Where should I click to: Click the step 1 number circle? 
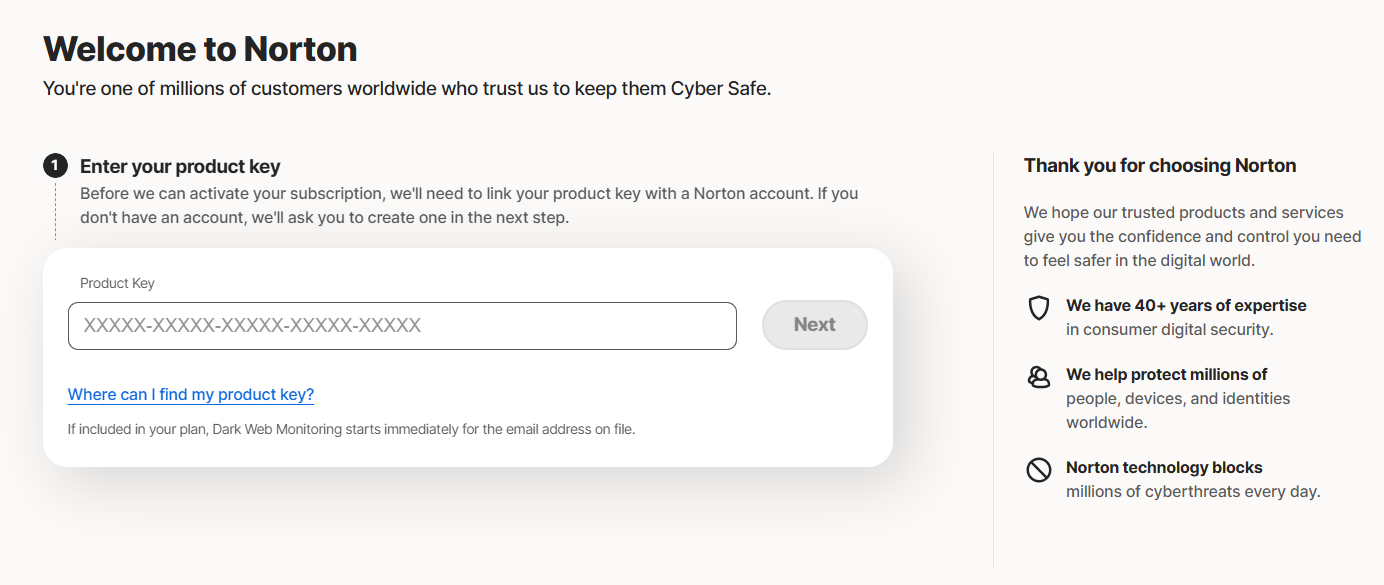click(55, 166)
